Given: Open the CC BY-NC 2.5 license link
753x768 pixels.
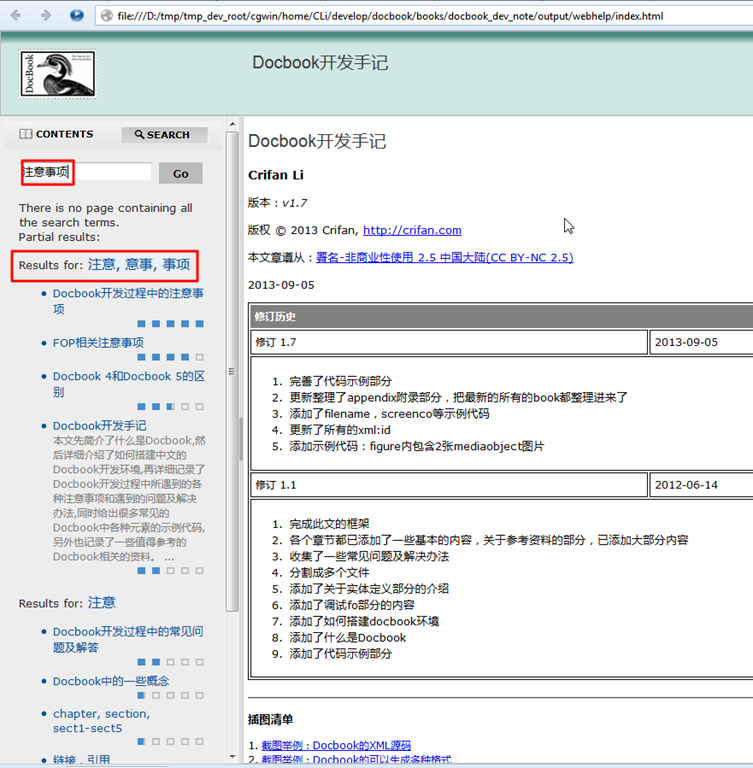Looking at the screenshot, I should [x=444, y=257].
